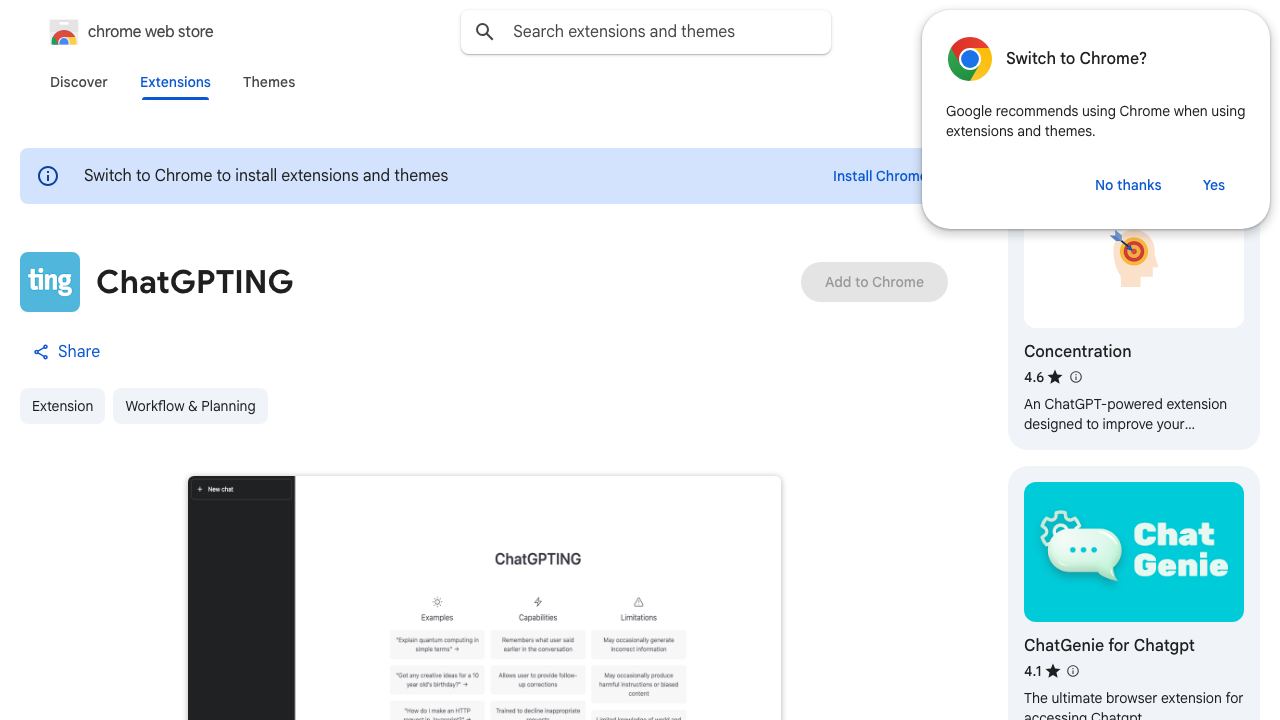Viewport: 1280px width, 720px height.
Task: Click the Add to Chrome button
Action: (874, 282)
